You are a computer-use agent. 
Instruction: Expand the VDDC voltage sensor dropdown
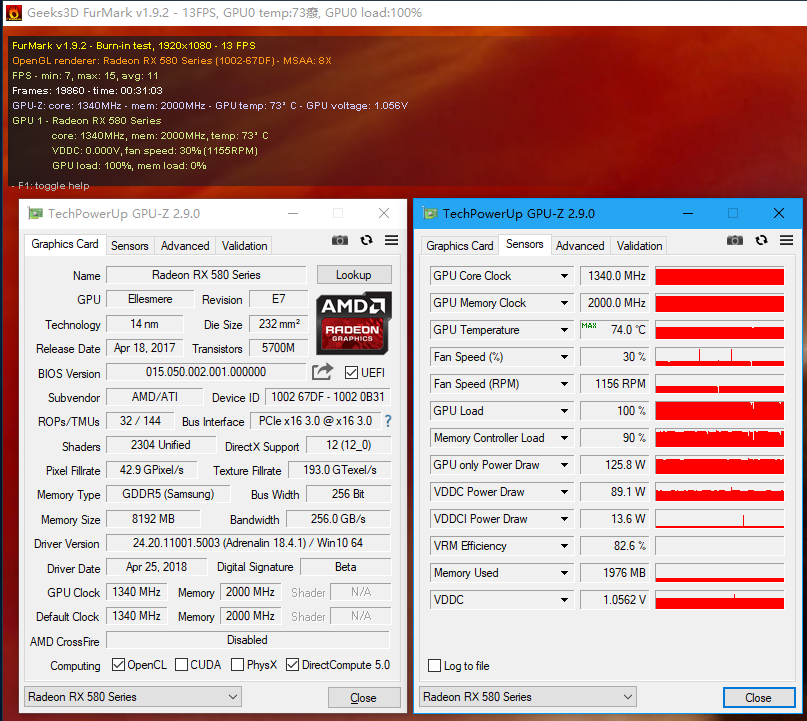tap(564, 600)
